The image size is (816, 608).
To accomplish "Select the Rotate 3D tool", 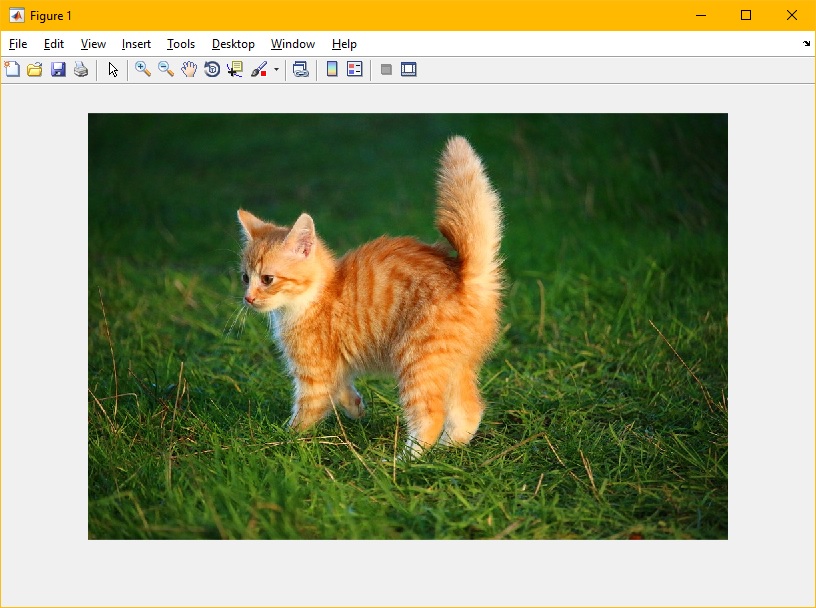I will (x=212, y=70).
